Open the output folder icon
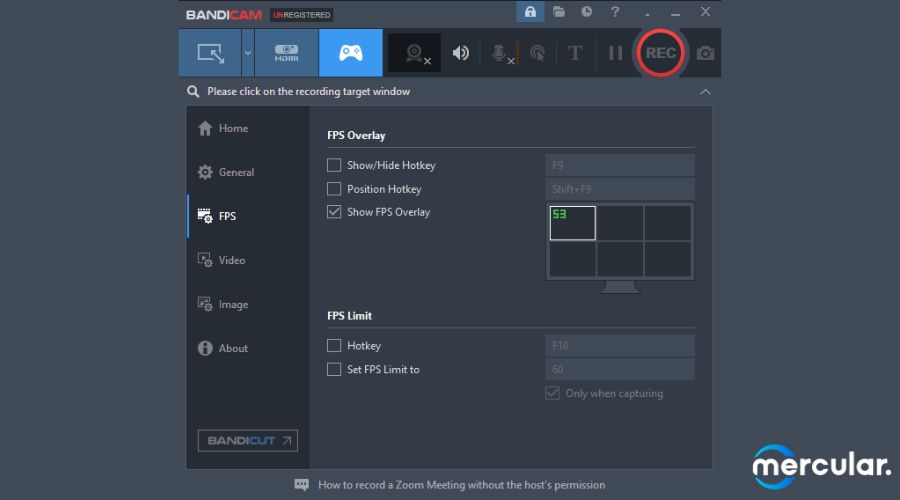Image resolution: width=900 pixels, height=500 pixels. [x=558, y=11]
